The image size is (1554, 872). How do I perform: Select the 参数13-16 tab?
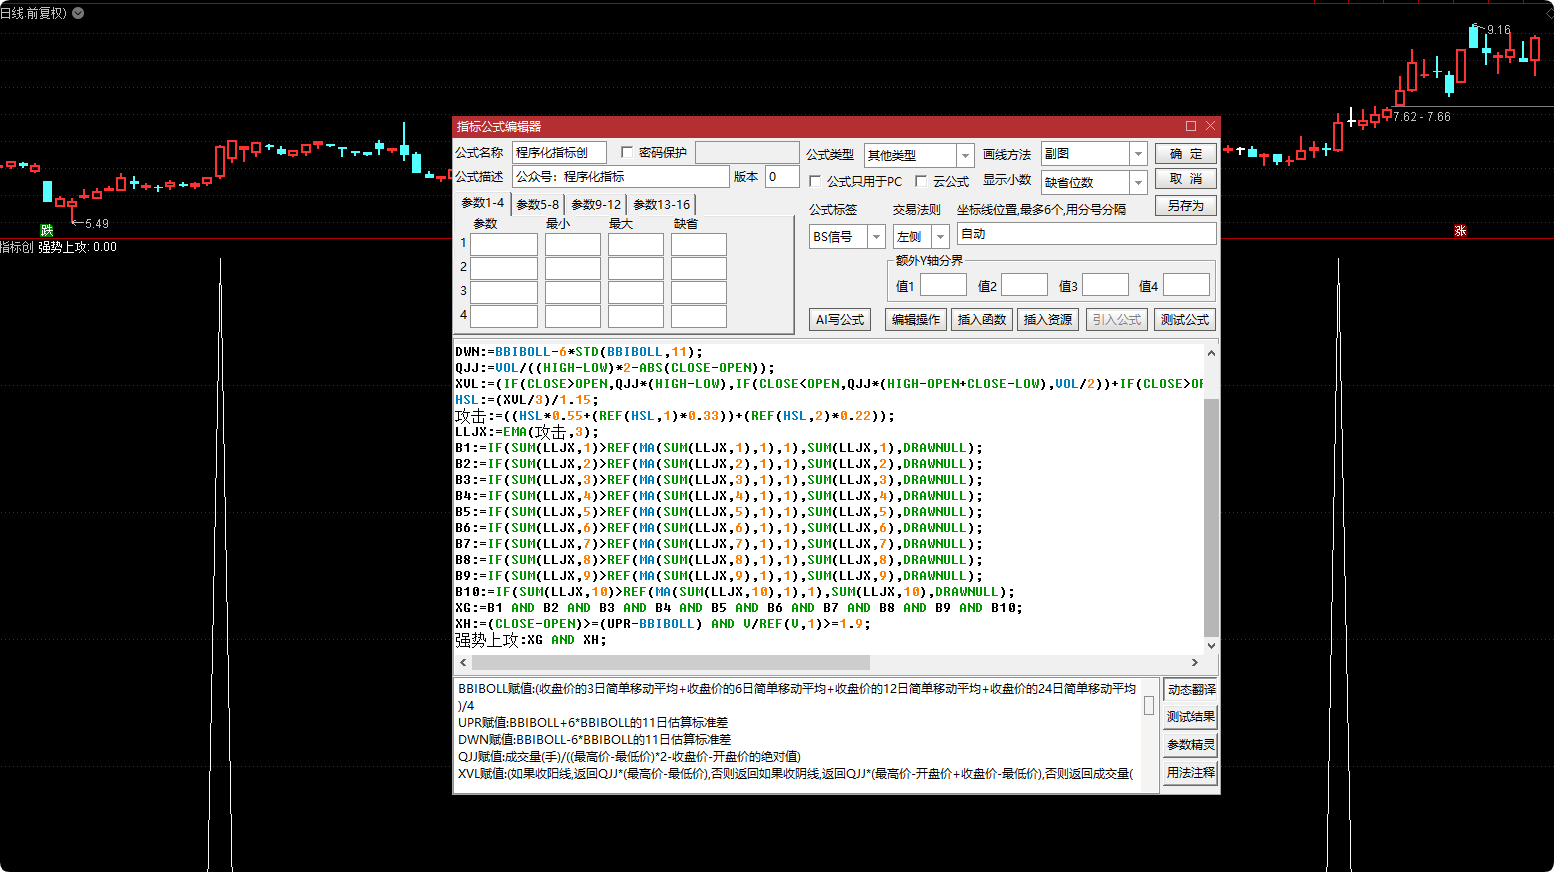(661, 205)
